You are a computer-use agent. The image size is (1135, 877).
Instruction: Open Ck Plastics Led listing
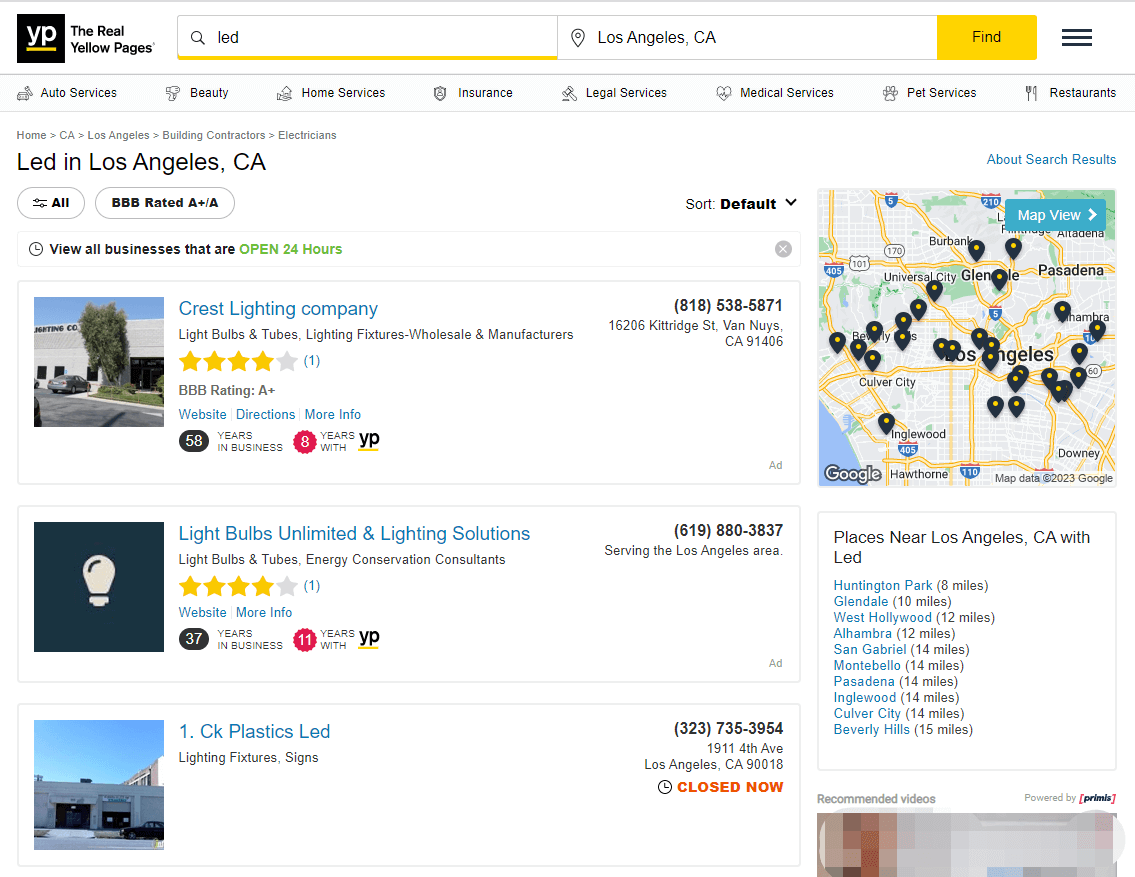click(x=254, y=732)
